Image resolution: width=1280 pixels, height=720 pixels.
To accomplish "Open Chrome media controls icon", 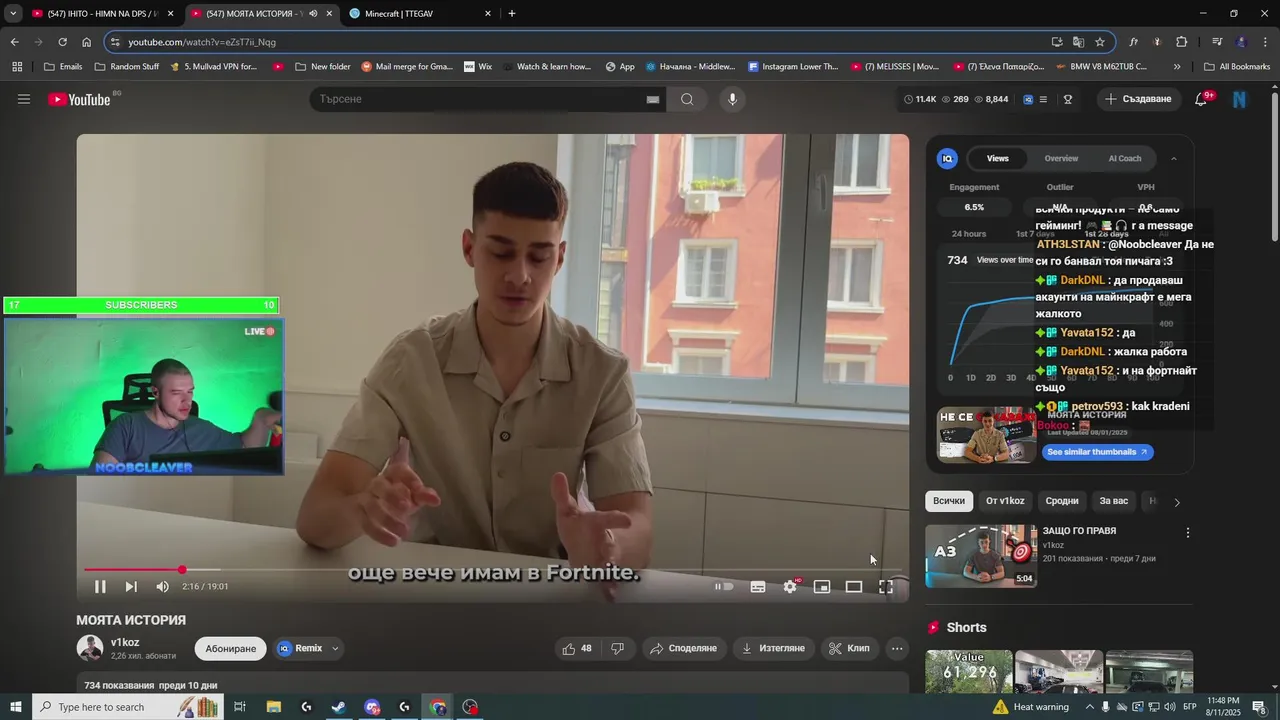I will click(x=1217, y=42).
